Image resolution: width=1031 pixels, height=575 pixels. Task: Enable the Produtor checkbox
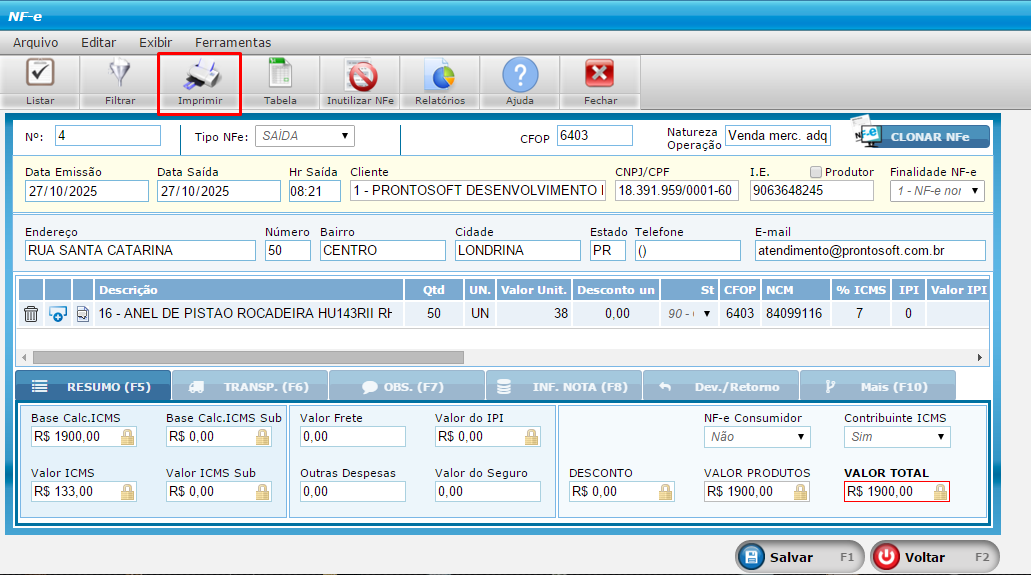tap(816, 172)
